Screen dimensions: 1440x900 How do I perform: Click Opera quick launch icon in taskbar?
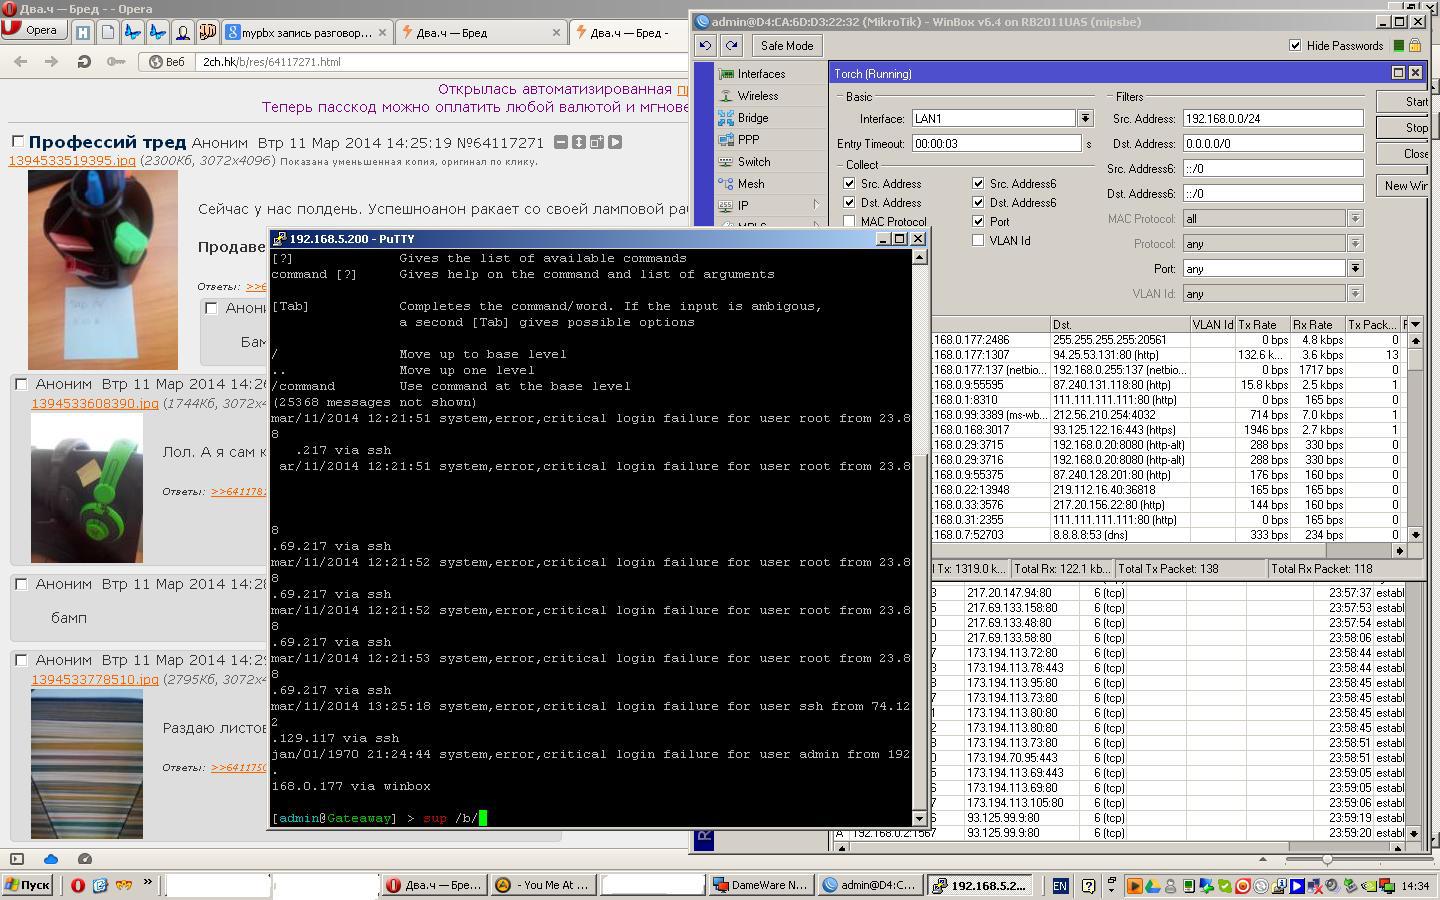pos(77,885)
